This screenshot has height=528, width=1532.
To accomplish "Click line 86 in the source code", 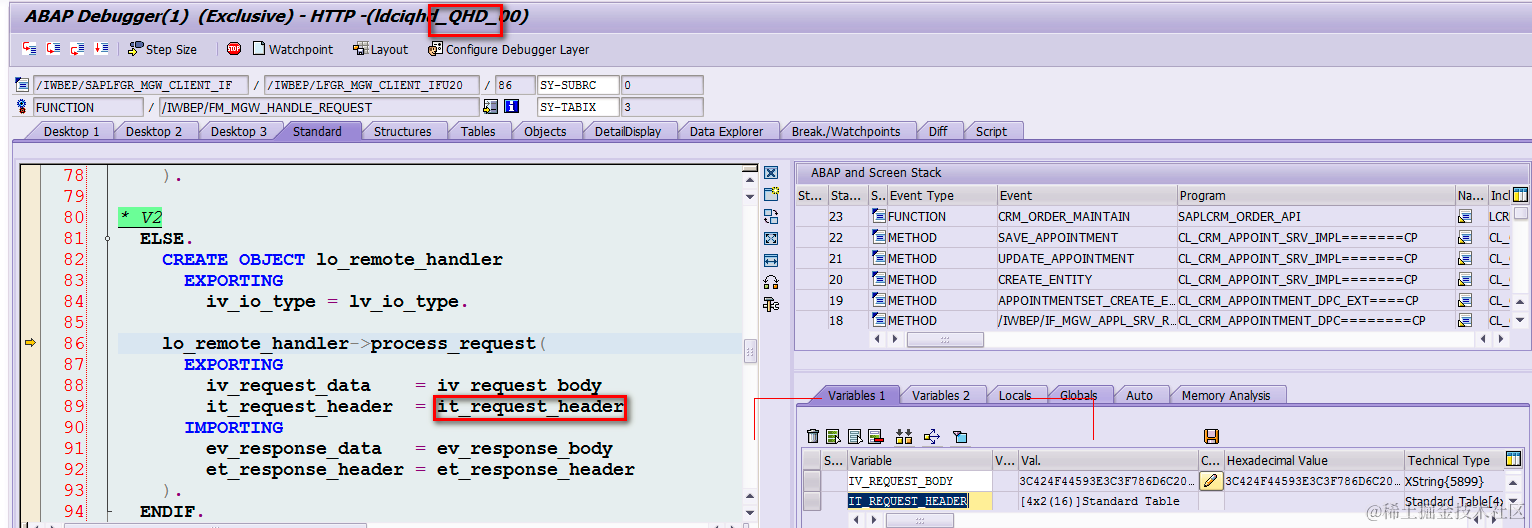I will click(430, 343).
